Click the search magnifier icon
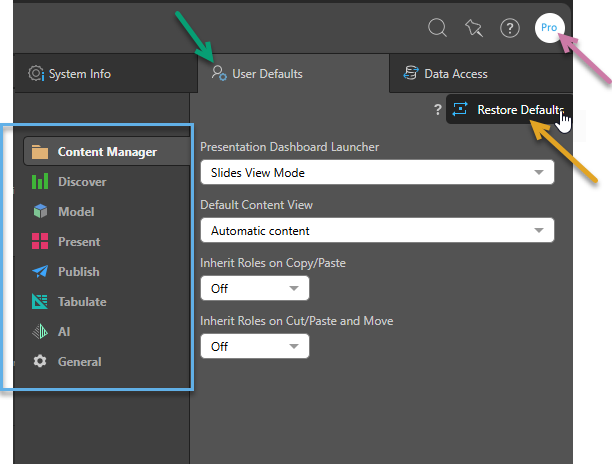The height and width of the screenshot is (464, 612). tap(437, 28)
